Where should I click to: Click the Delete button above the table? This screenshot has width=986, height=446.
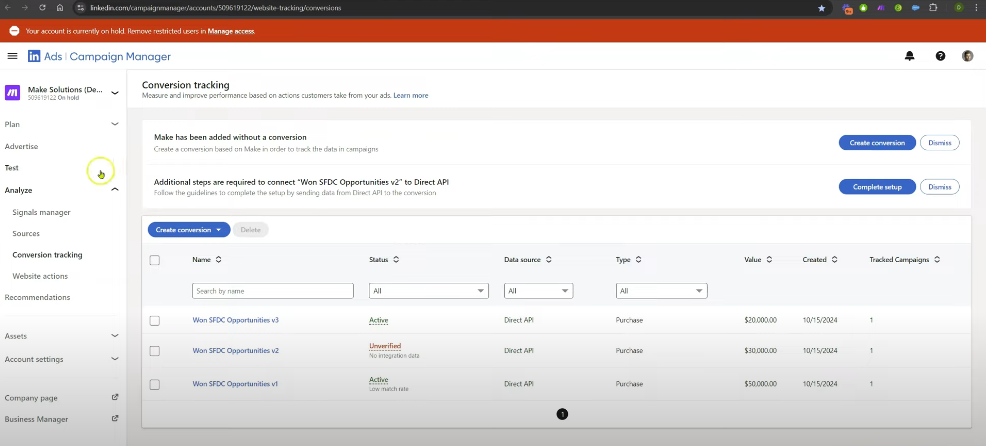[250, 230]
